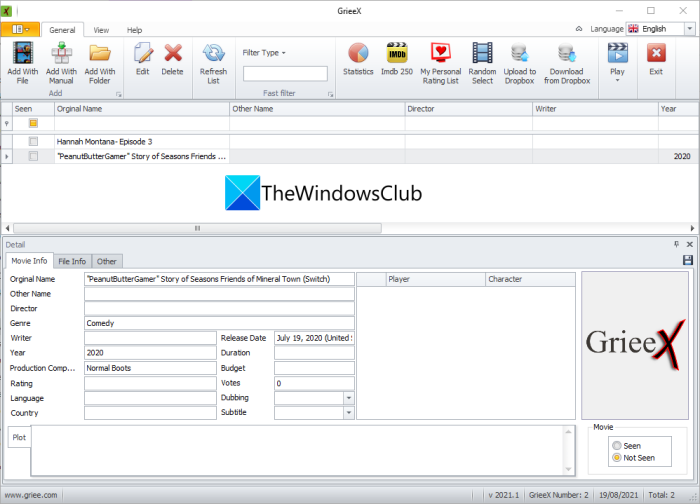Expand the PeanutButterGamer row indicator arrow
The width and height of the screenshot is (700, 504).
tap(6, 156)
